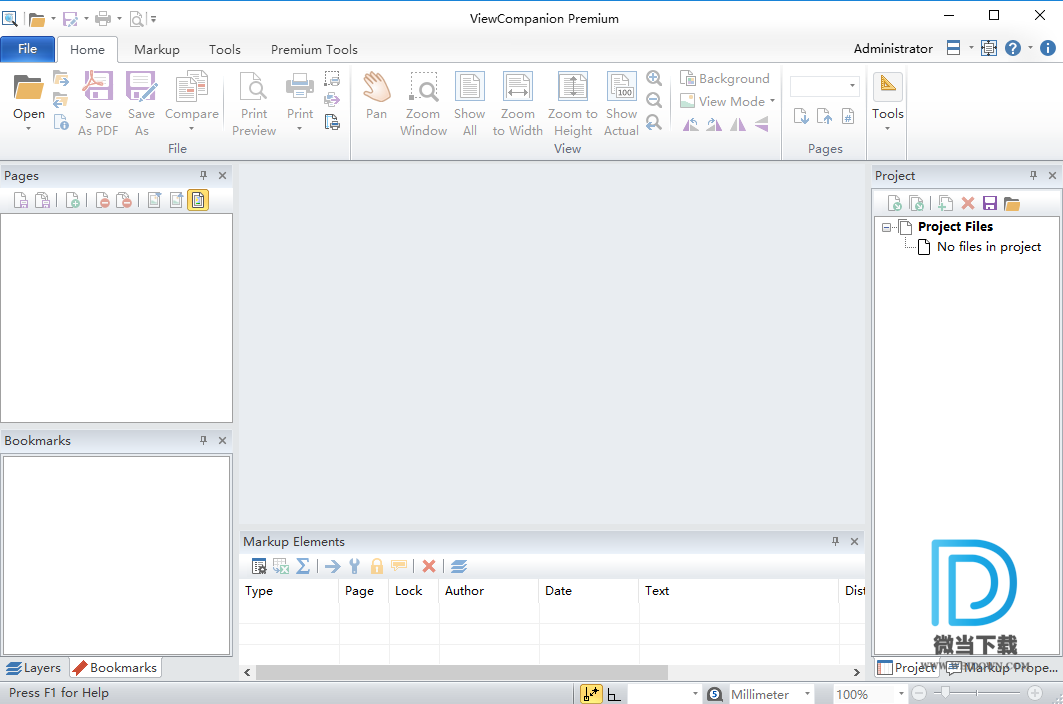The image size is (1063, 704).
Task: Switch to the Tools ribbon tab
Action: tap(224, 50)
